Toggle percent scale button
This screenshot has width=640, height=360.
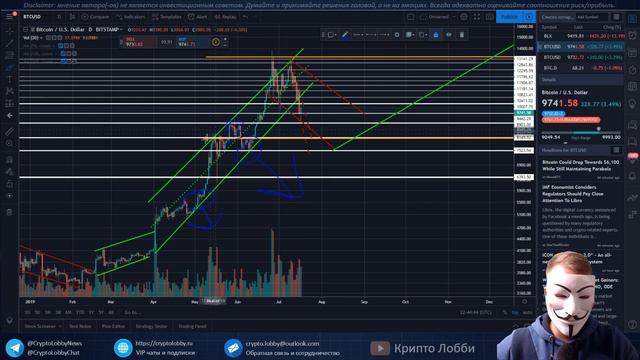504,313
